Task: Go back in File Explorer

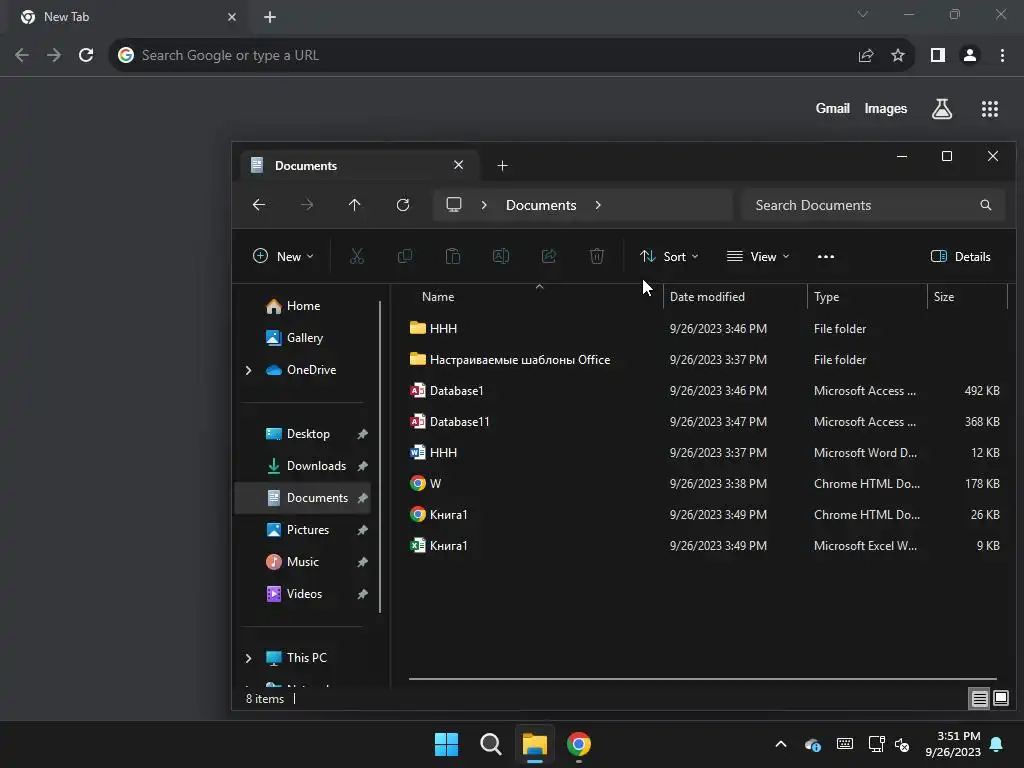Action: (x=259, y=205)
